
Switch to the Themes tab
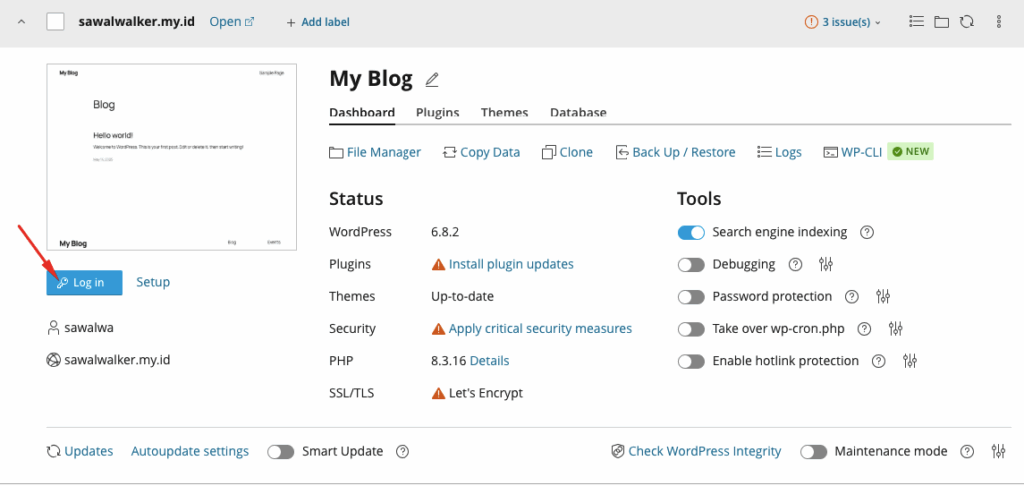coord(504,112)
